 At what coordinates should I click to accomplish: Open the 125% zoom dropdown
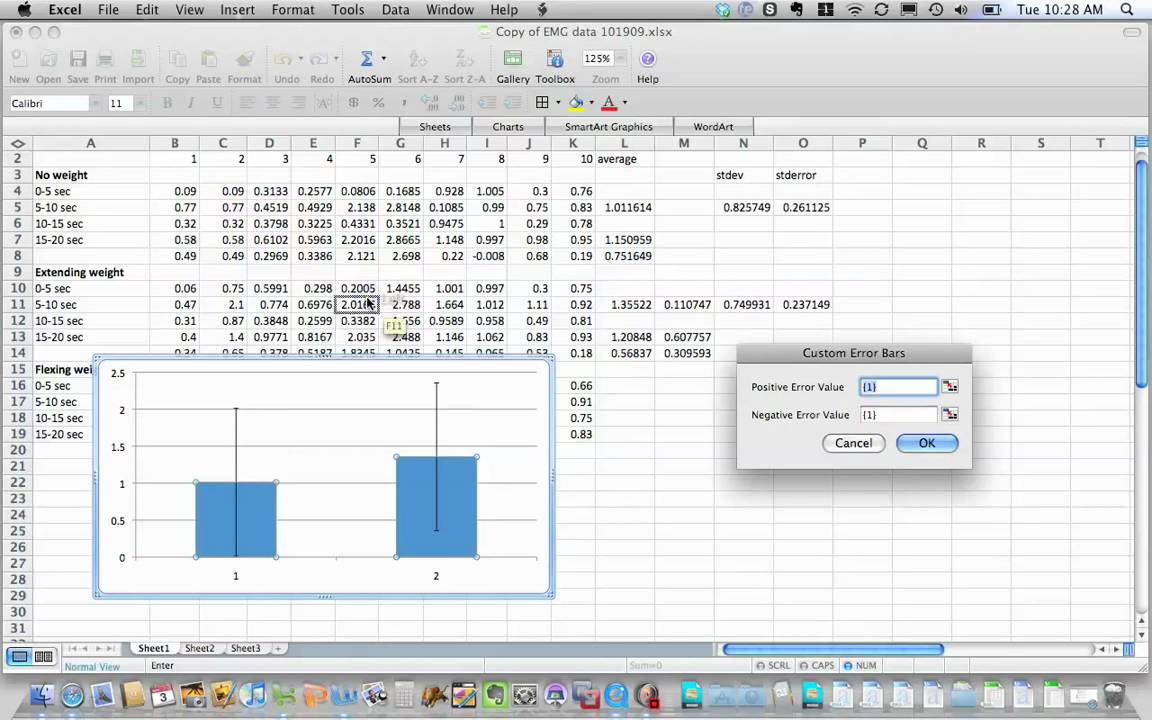point(621,58)
